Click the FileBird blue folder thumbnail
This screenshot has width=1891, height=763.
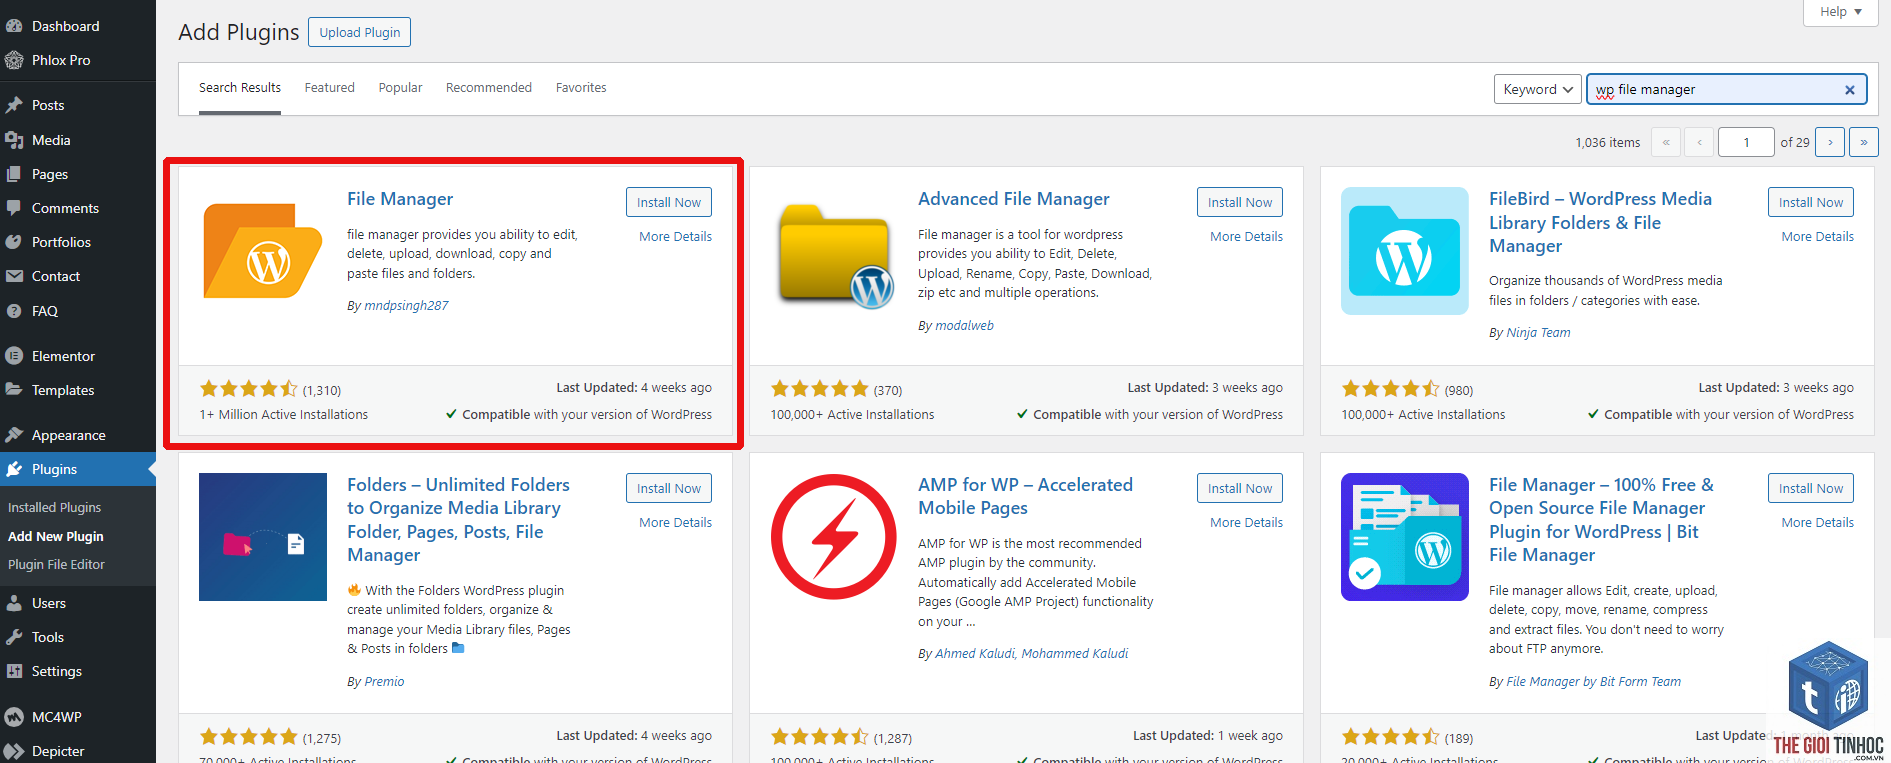click(x=1405, y=251)
